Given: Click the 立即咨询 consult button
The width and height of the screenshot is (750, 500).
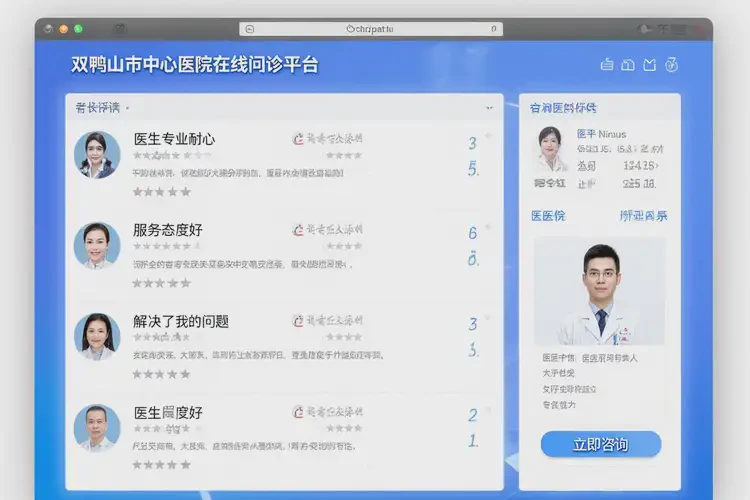Looking at the screenshot, I should (600, 444).
